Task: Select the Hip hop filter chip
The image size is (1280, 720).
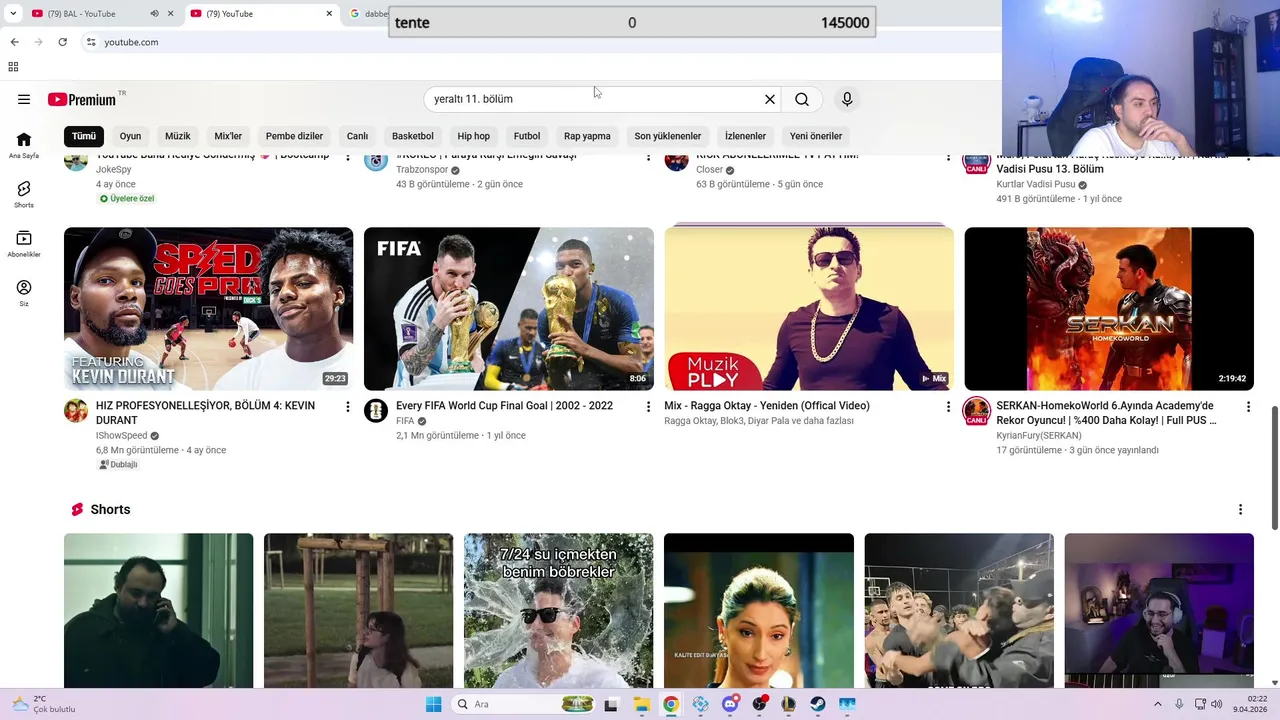Action: 473,136
